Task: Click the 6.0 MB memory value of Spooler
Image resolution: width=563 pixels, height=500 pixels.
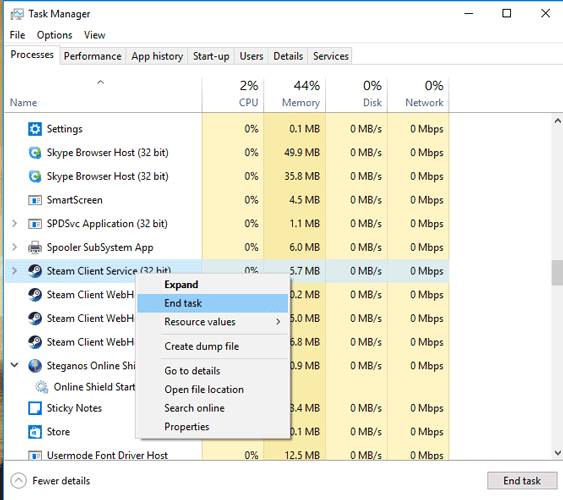Action: click(x=304, y=247)
